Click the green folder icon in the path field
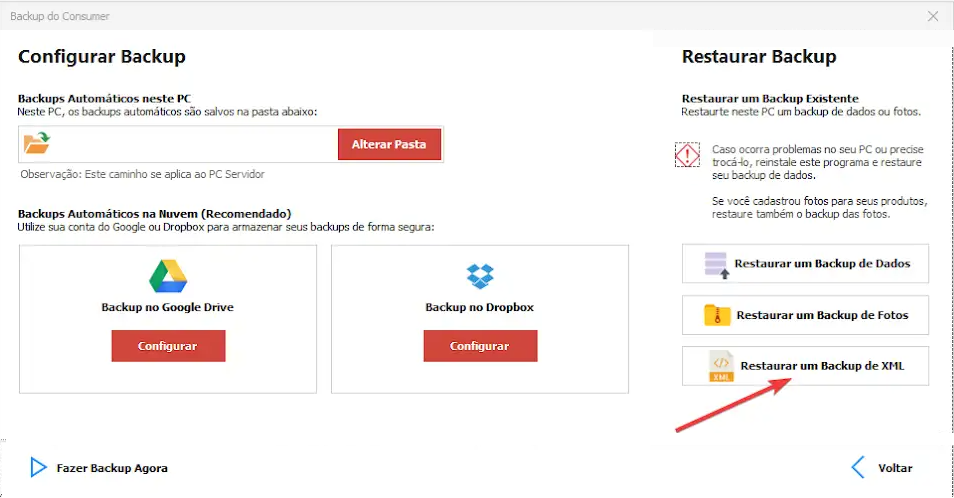This screenshot has height=498, width=954. coord(37,144)
